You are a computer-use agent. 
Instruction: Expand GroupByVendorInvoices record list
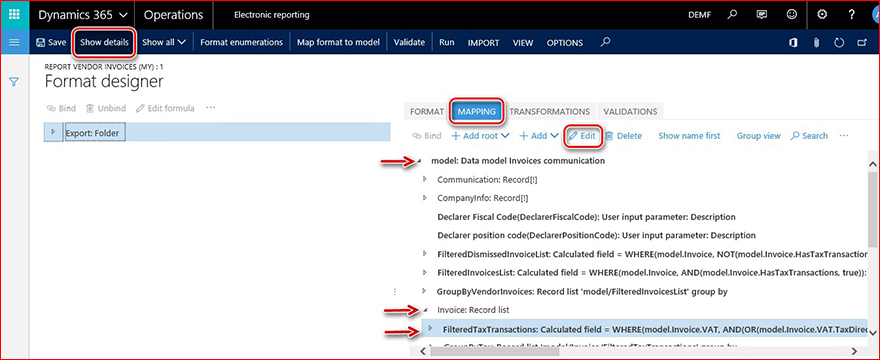point(425,291)
